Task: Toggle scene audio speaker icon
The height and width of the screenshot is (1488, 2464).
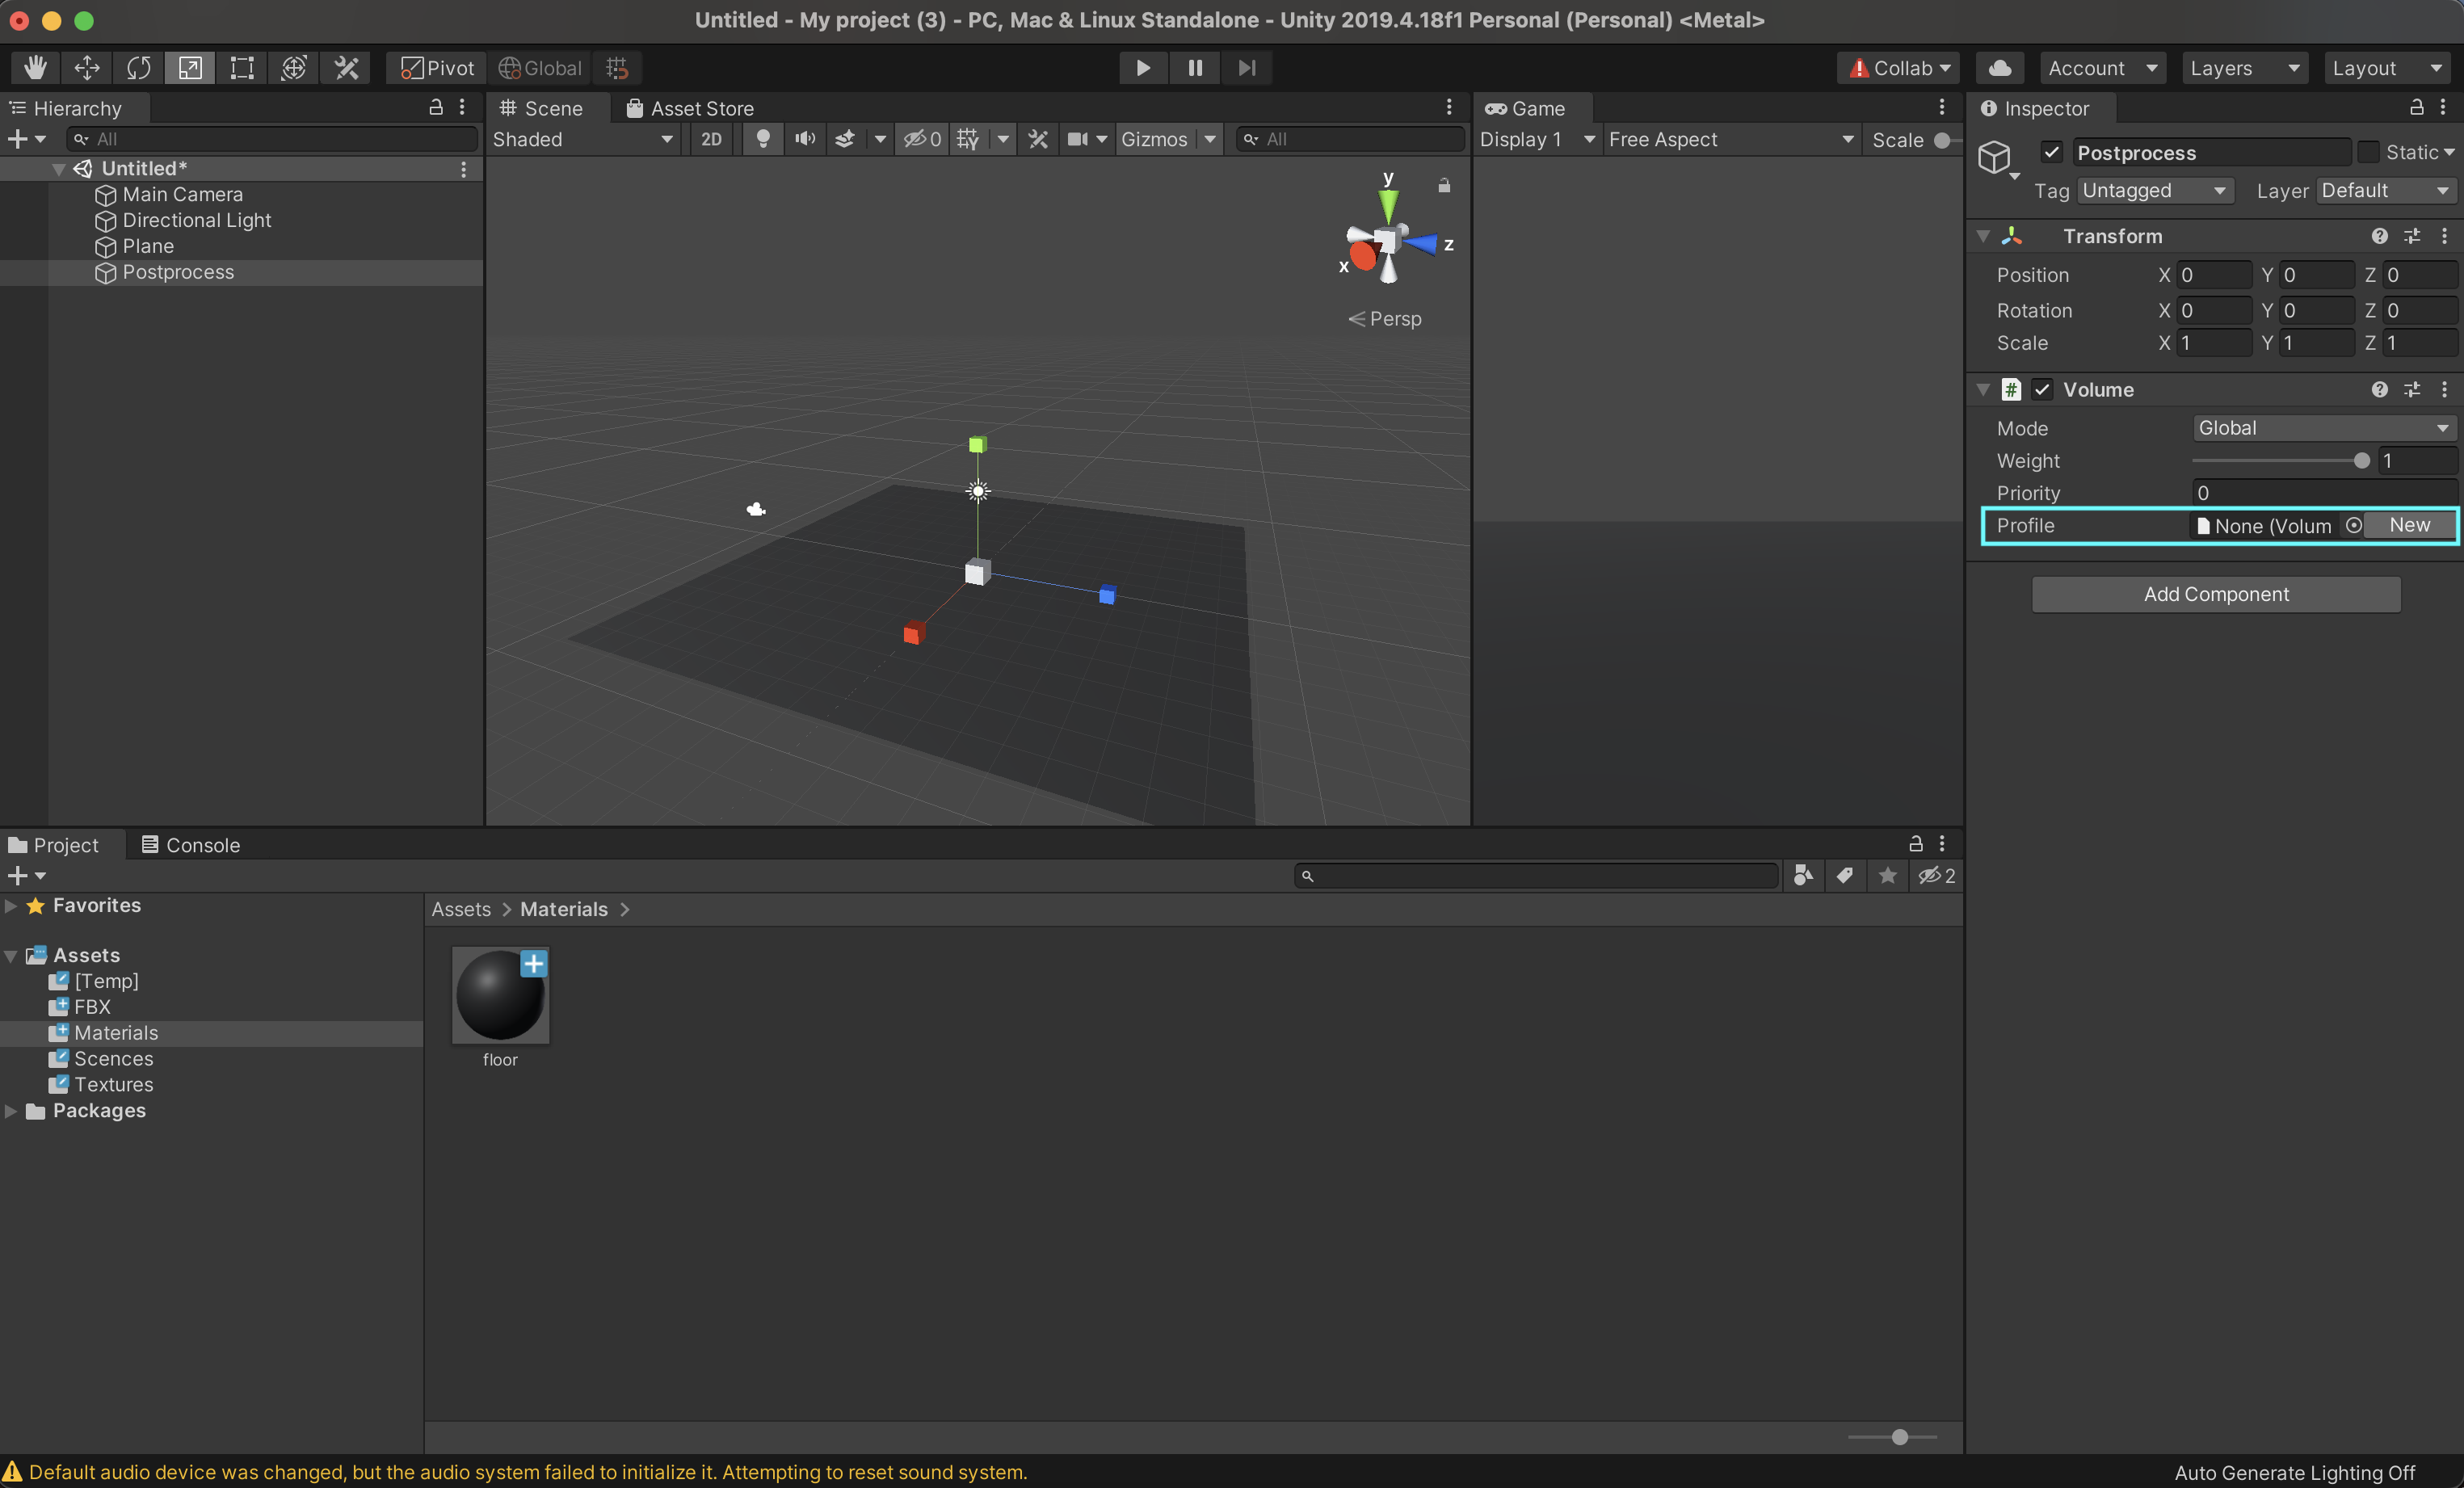Action: tap(805, 139)
